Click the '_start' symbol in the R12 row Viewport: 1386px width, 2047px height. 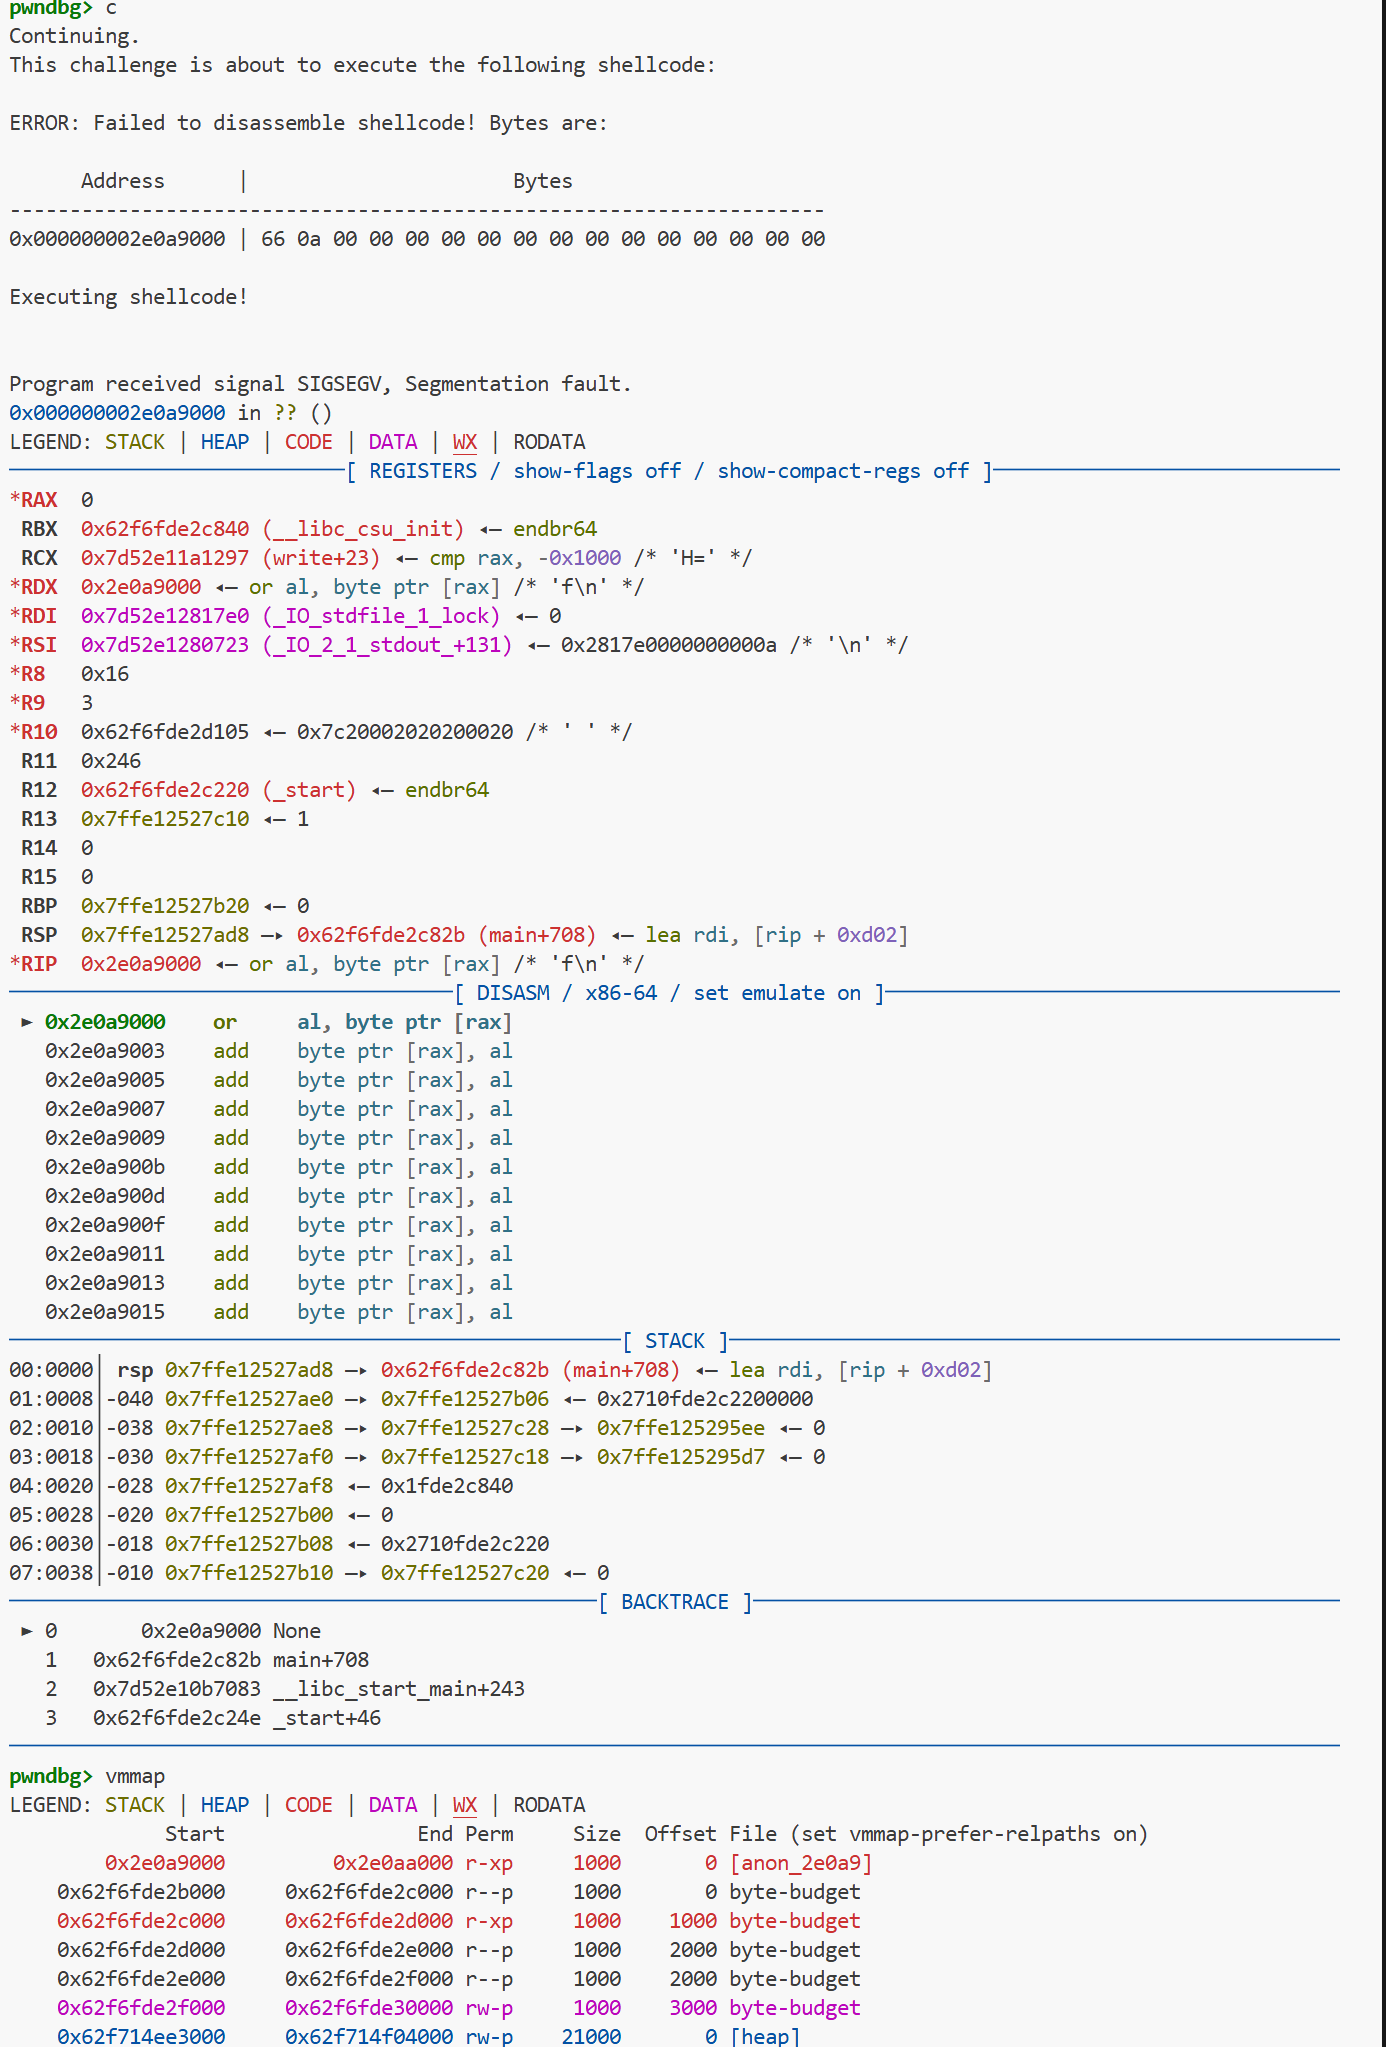pyautogui.click(x=309, y=790)
